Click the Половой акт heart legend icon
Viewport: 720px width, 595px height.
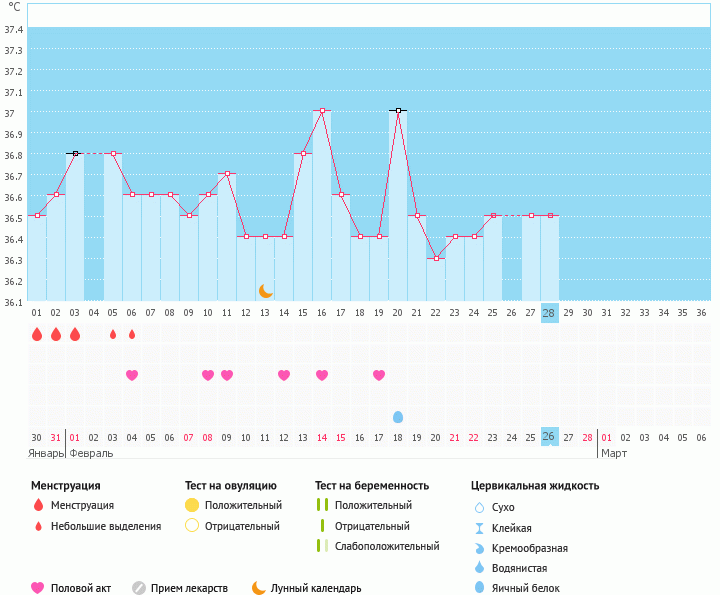coord(38,588)
